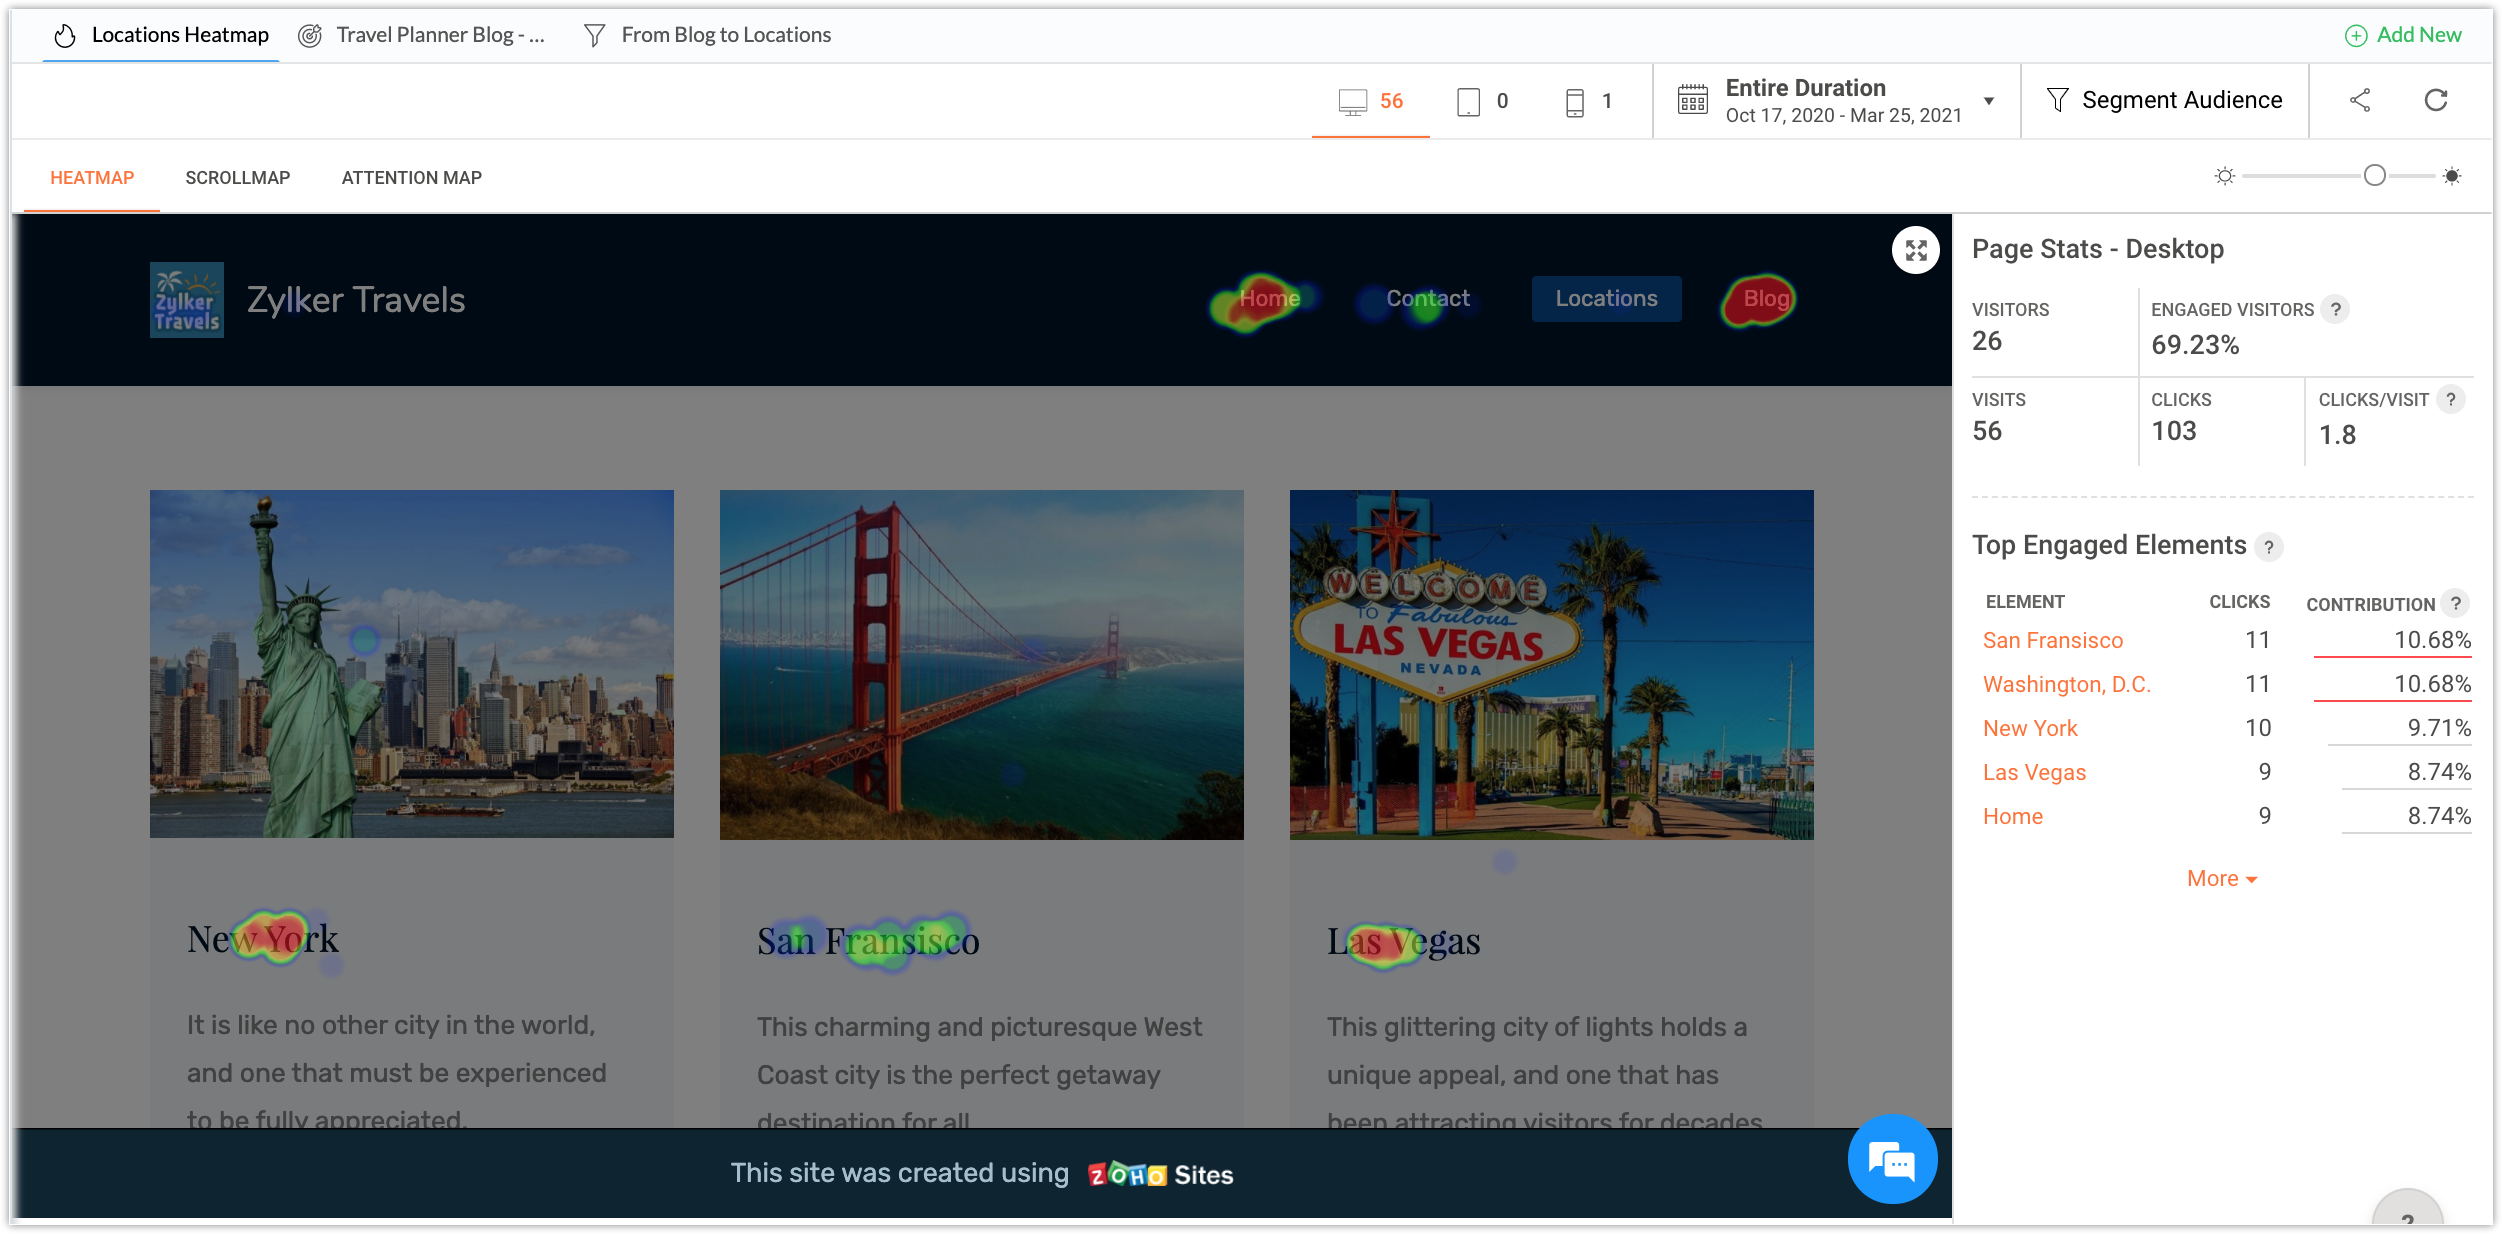Click the Add New button
The height and width of the screenshot is (1234, 2502).
(x=2403, y=35)
